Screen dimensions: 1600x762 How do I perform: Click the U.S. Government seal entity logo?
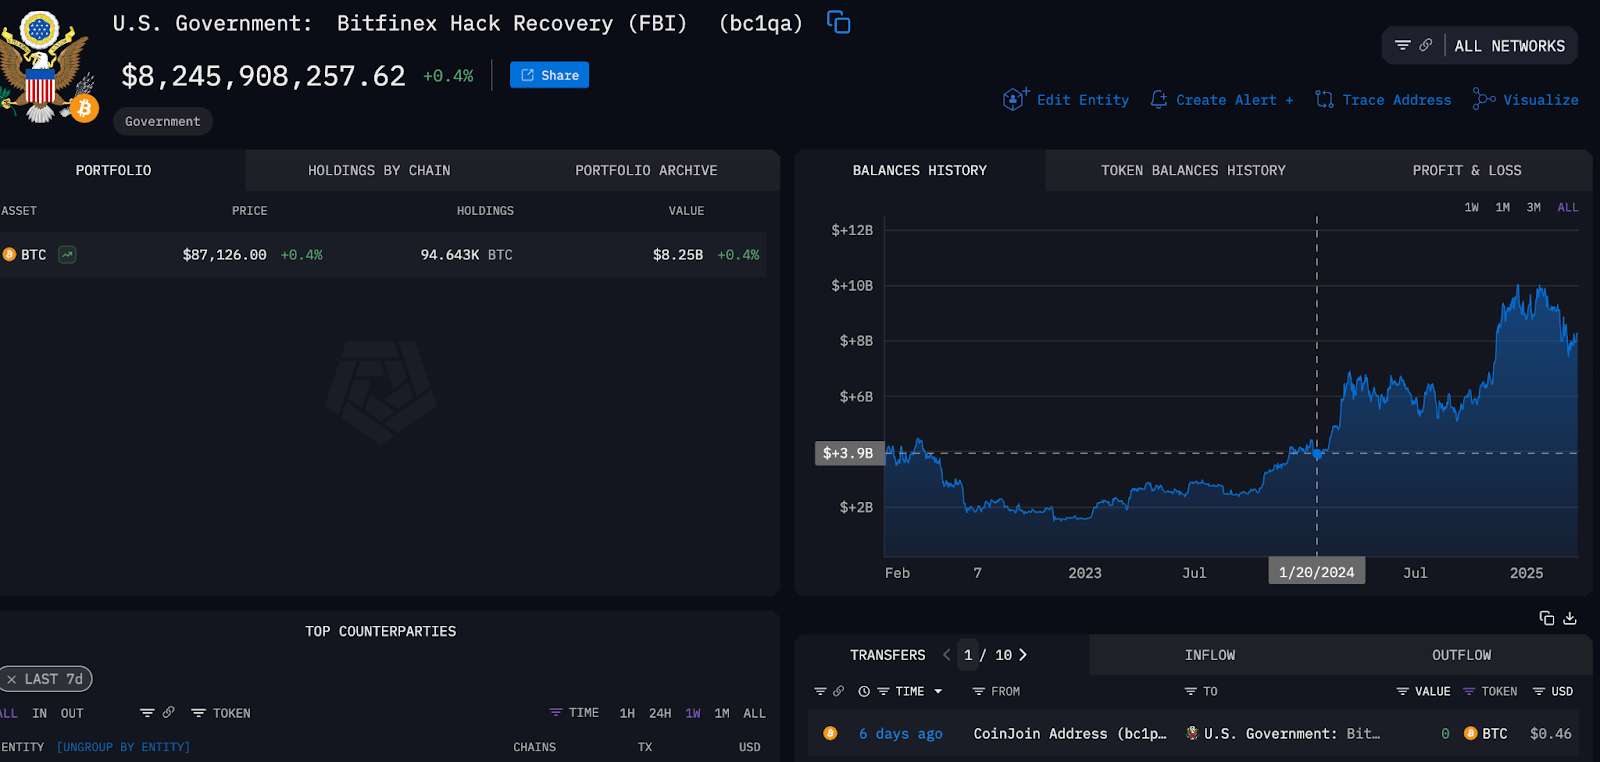[x=42, y=66]
